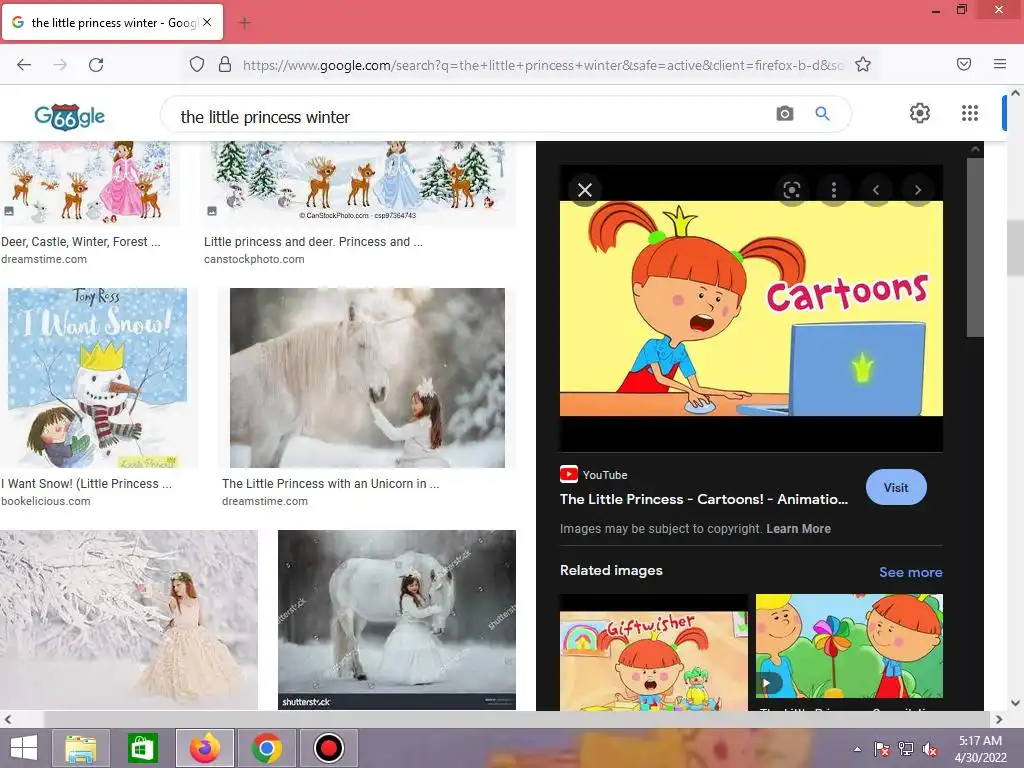This screenshot has width=1024, height=768.
Task: Click the horizontal scrollbar right arrow
Action: tap(999, 720)
